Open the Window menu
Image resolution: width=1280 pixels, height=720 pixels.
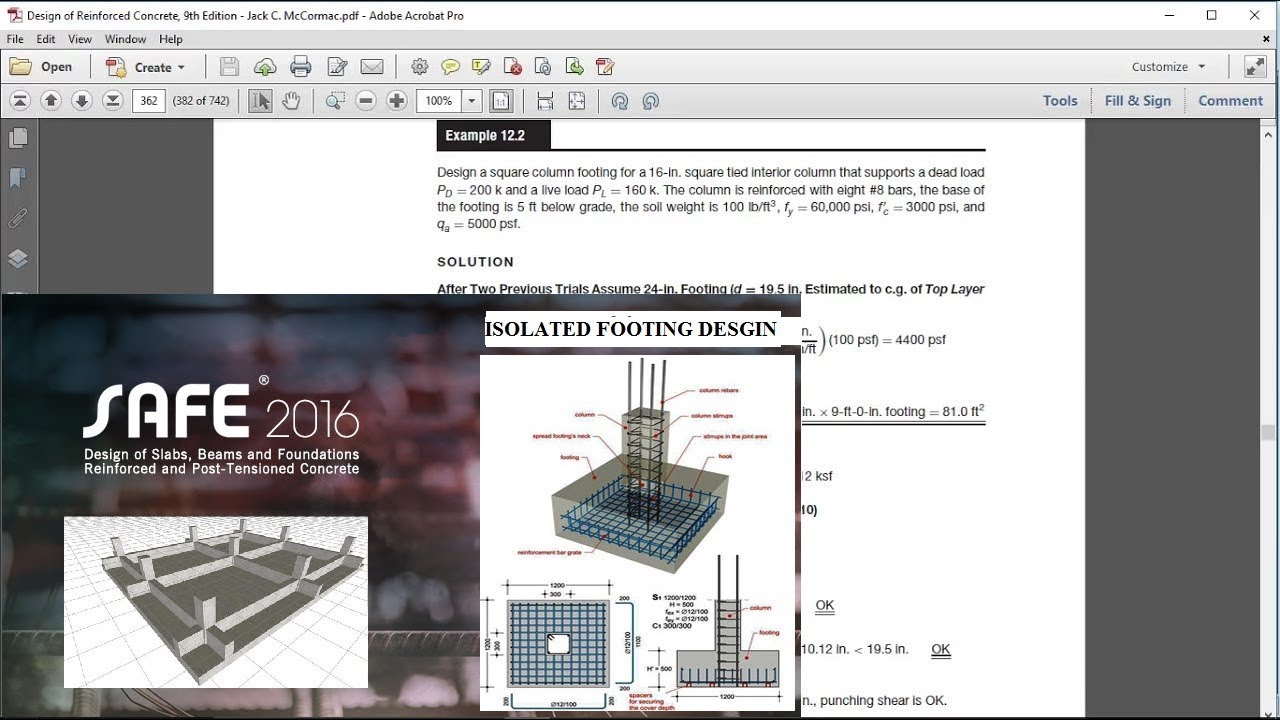[126, 39]
